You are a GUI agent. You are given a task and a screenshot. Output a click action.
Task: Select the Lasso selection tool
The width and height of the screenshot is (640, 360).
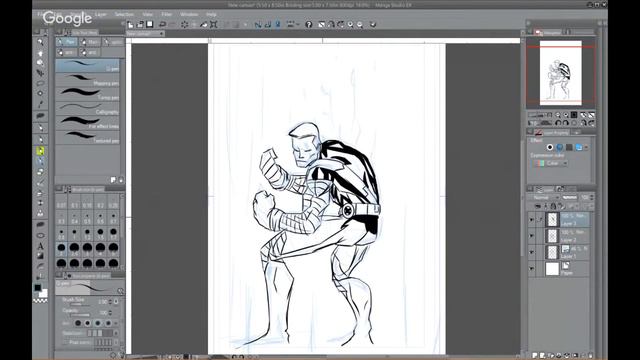point(40,83)
